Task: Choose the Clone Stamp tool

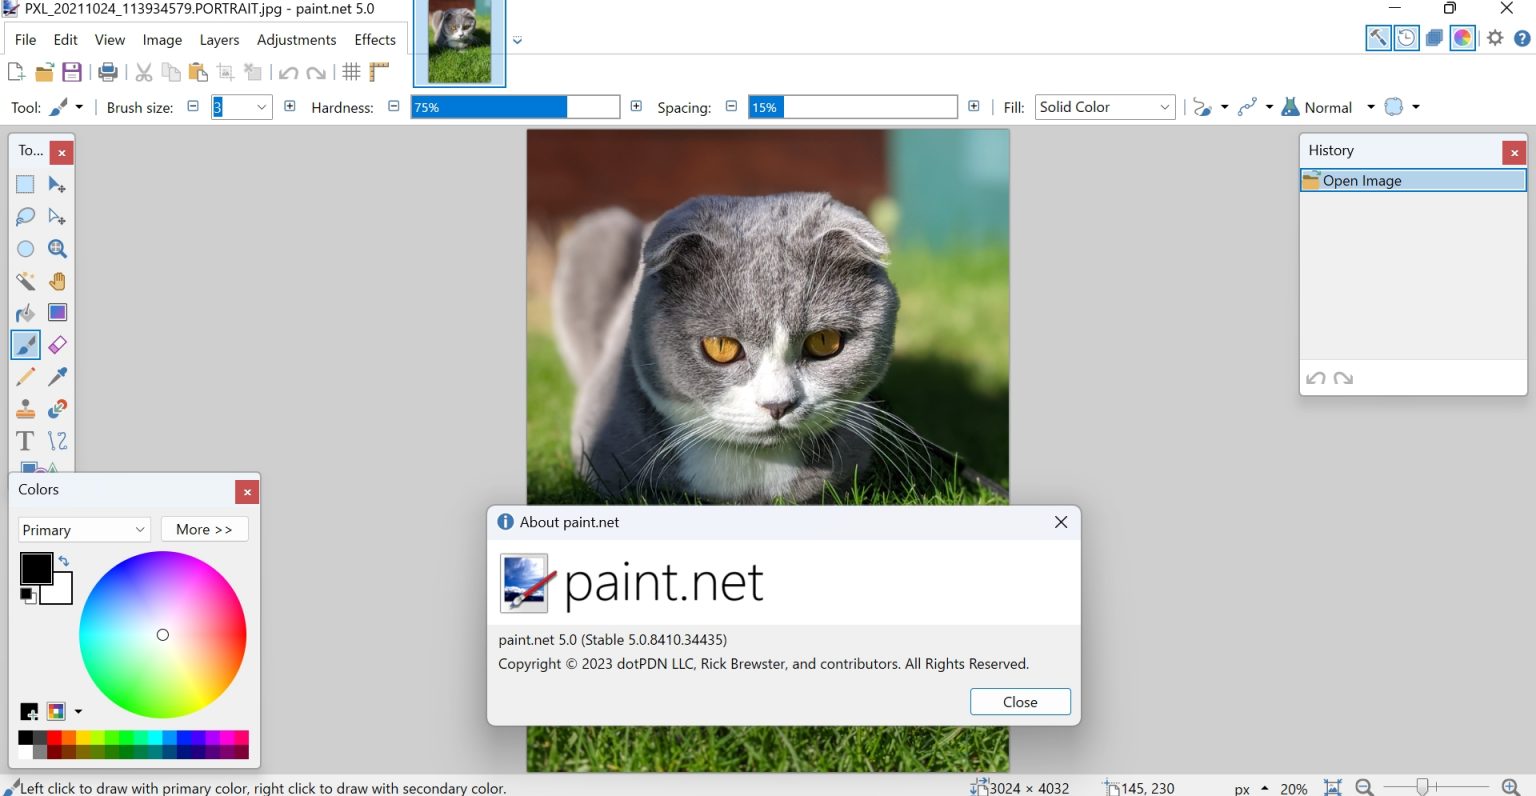Action: click(26, 409)
